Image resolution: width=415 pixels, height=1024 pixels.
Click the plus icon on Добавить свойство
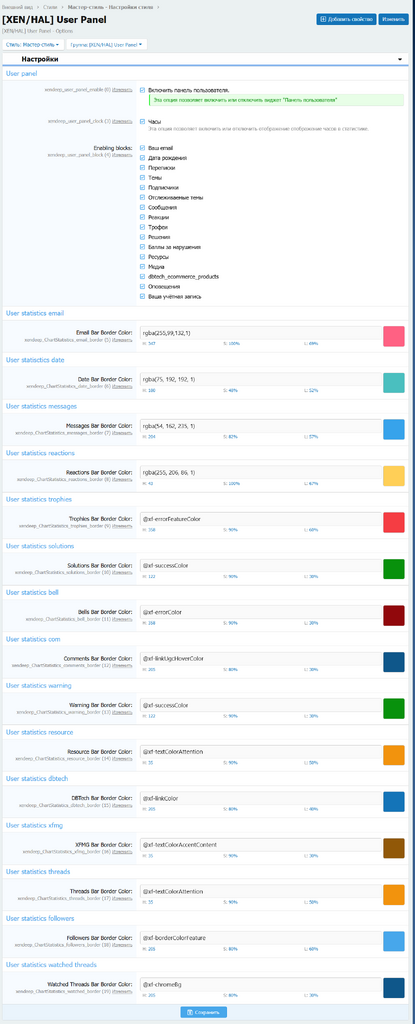click(x=323, y=20)
